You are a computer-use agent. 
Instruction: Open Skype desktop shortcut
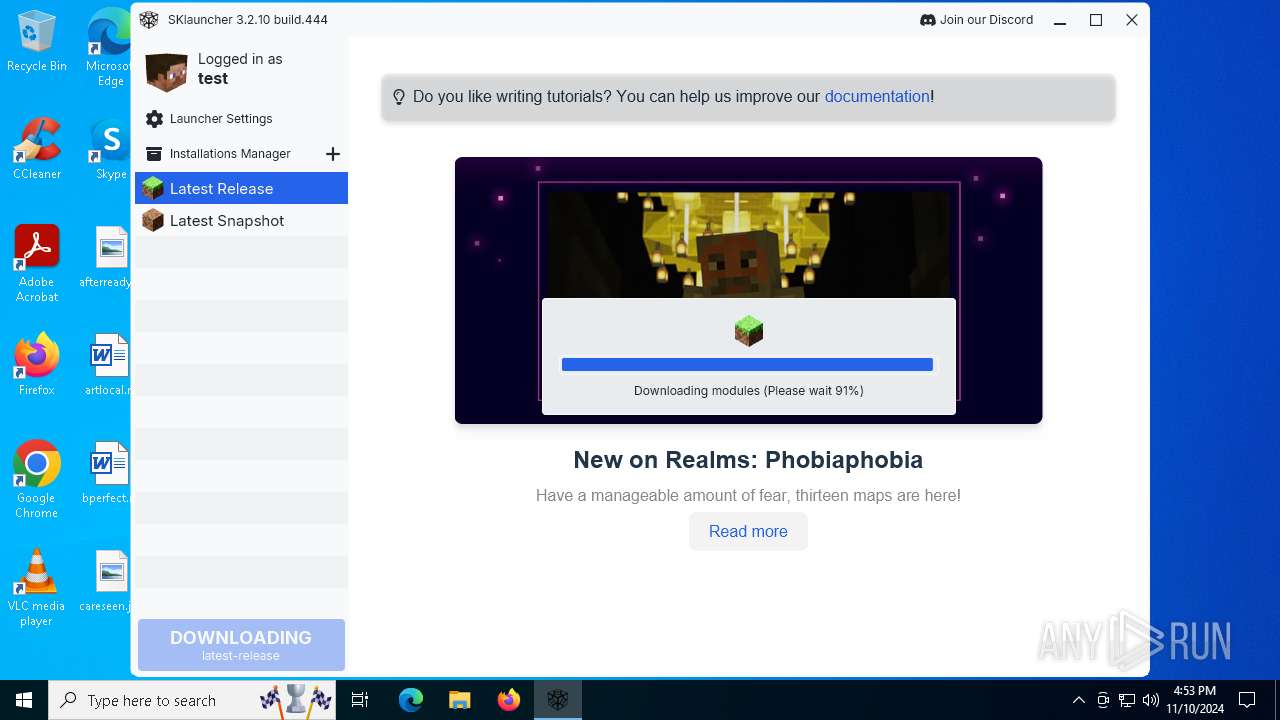pyautogui.click(x=110, y=149)
